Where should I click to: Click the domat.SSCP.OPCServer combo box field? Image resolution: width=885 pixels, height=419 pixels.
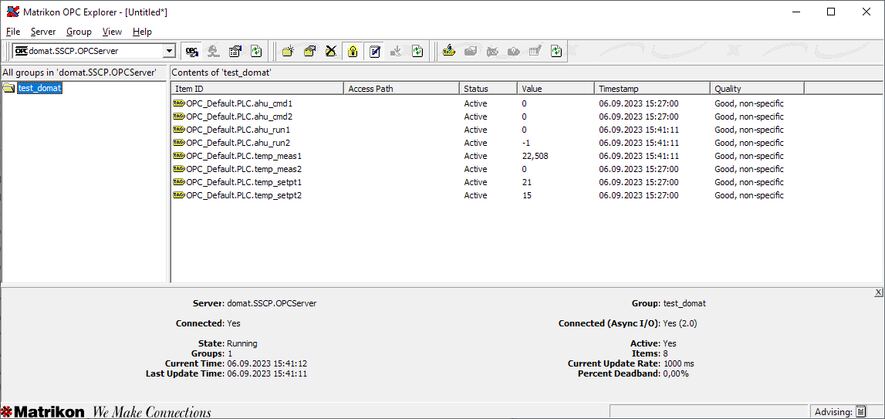click(90, 51)
